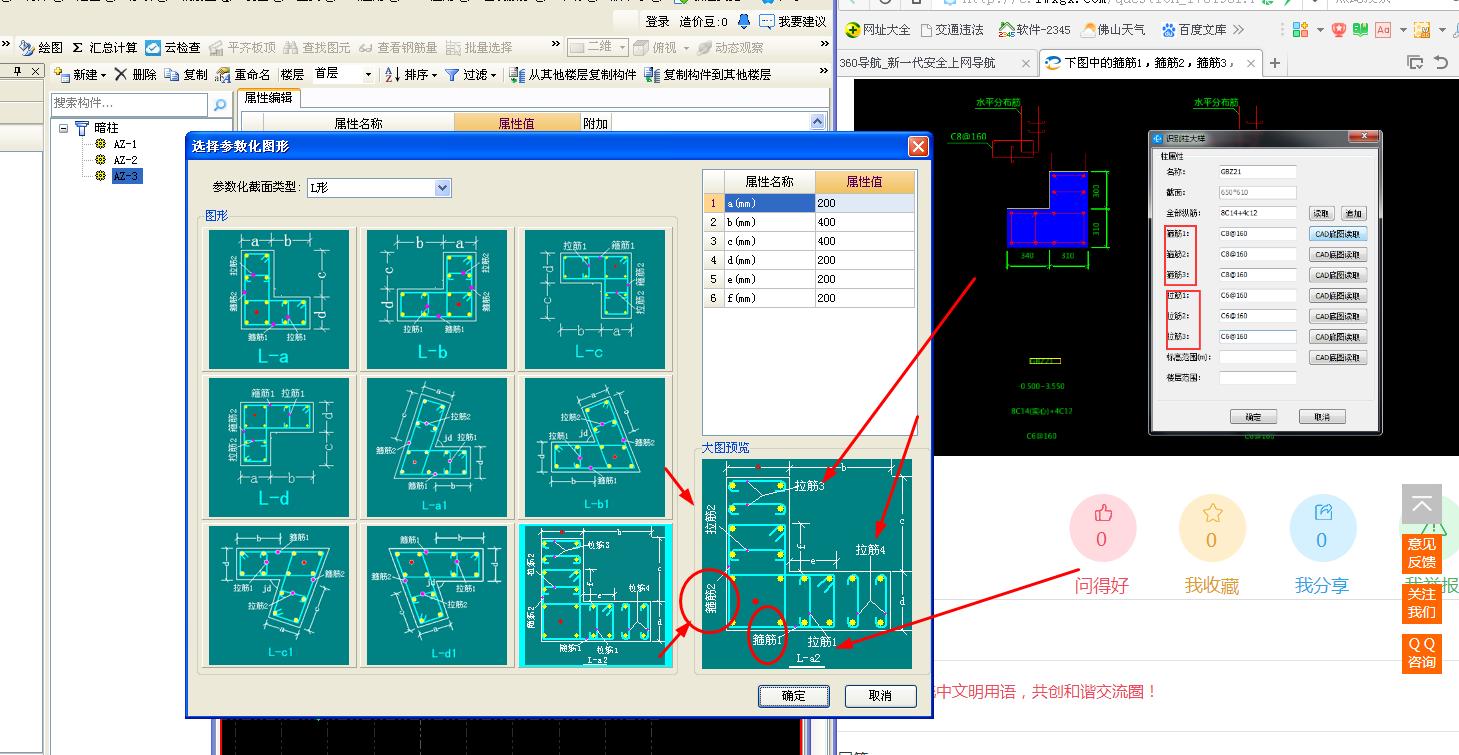Click the value 400 for b(mm)
Screen dimensions: 1459x755
click(864, 222)
